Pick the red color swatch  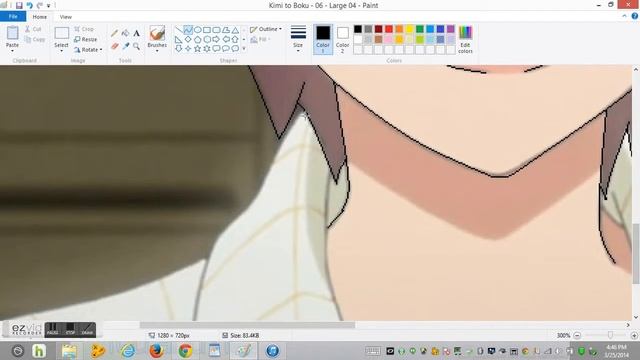tap(389, 29)
